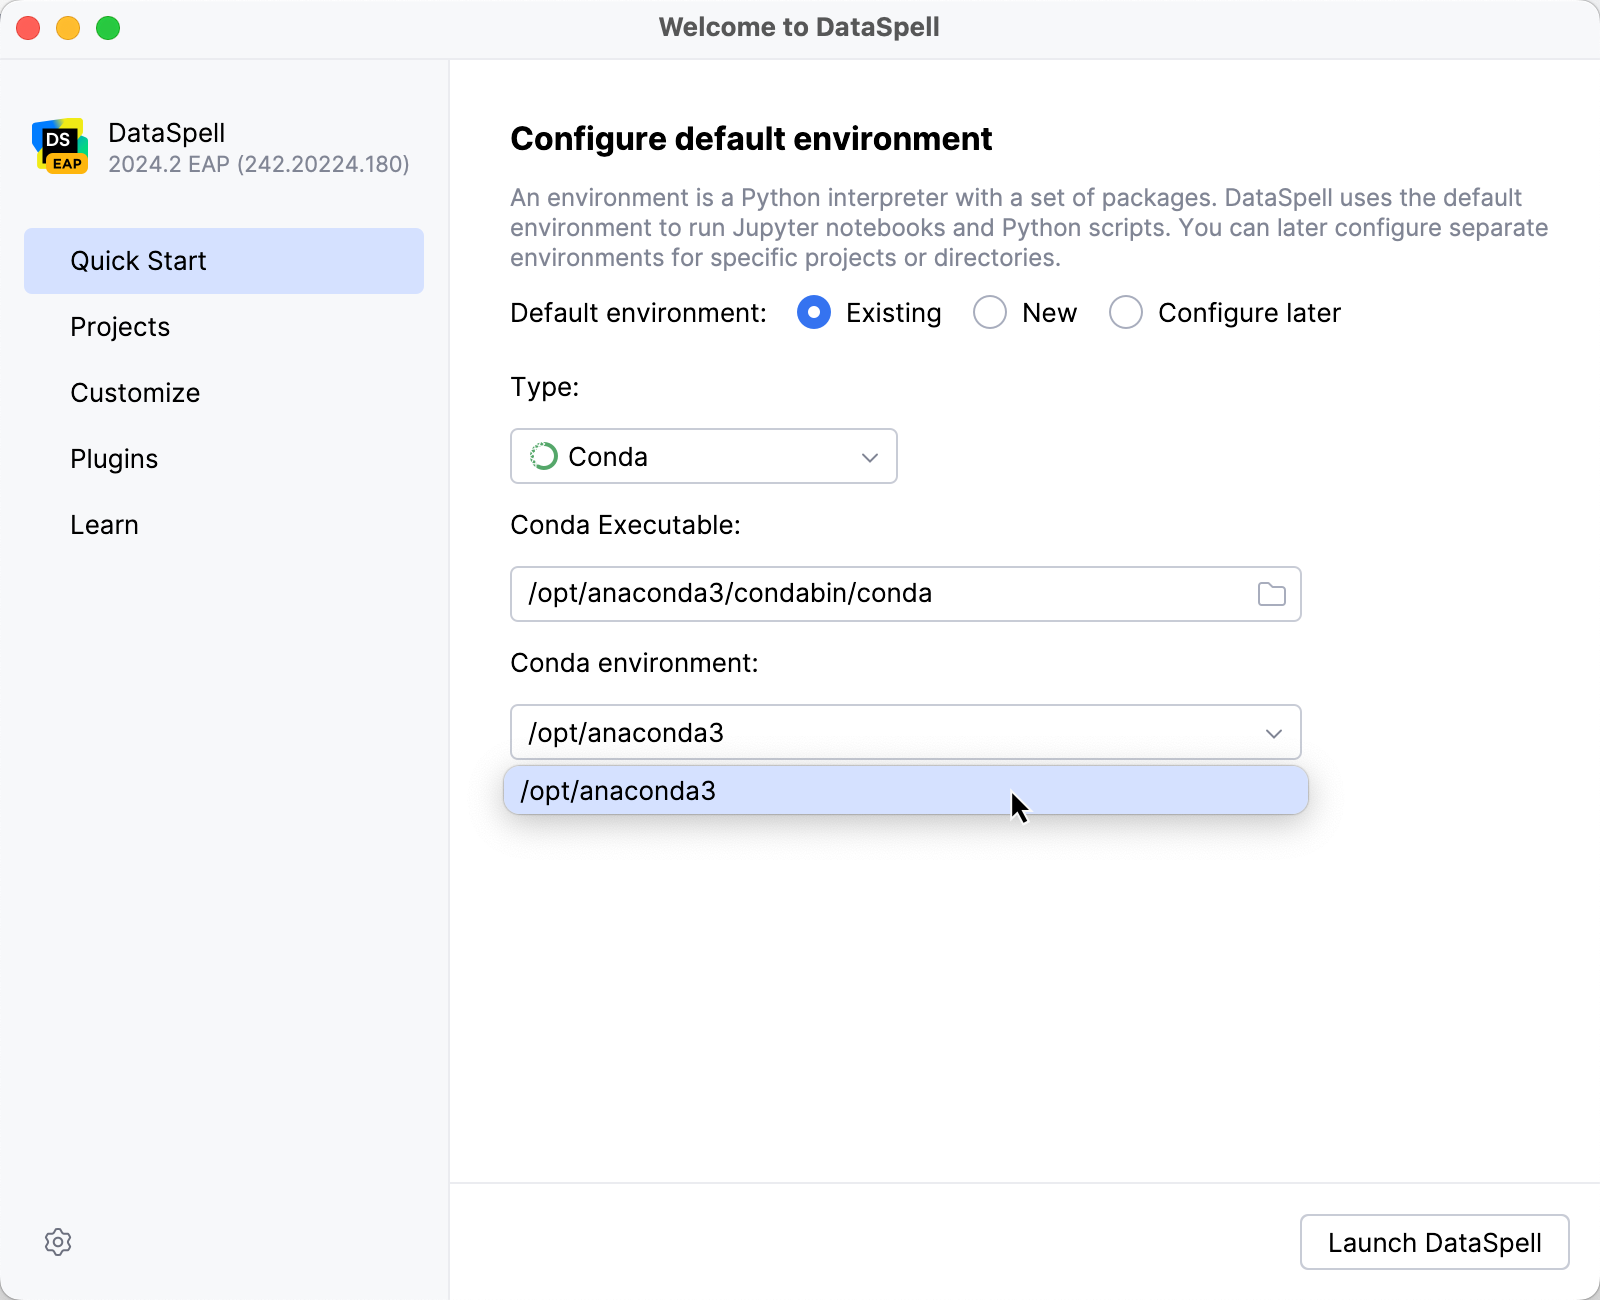
Task: Go to the Customize section
Action: coord(135,392)
